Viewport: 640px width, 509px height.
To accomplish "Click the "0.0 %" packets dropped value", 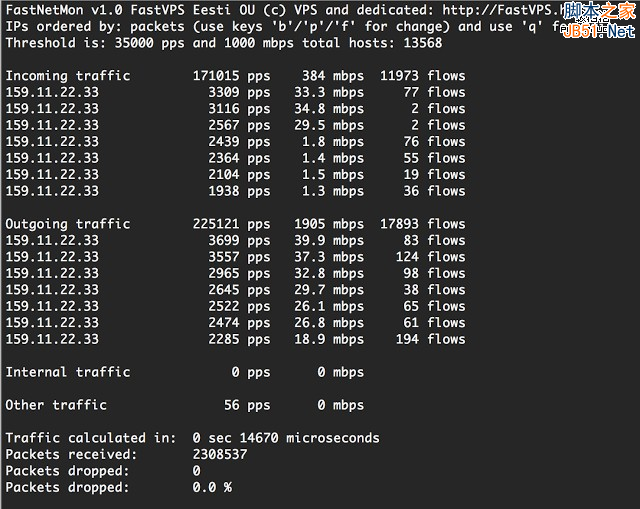I will click(x=212, y=487).
